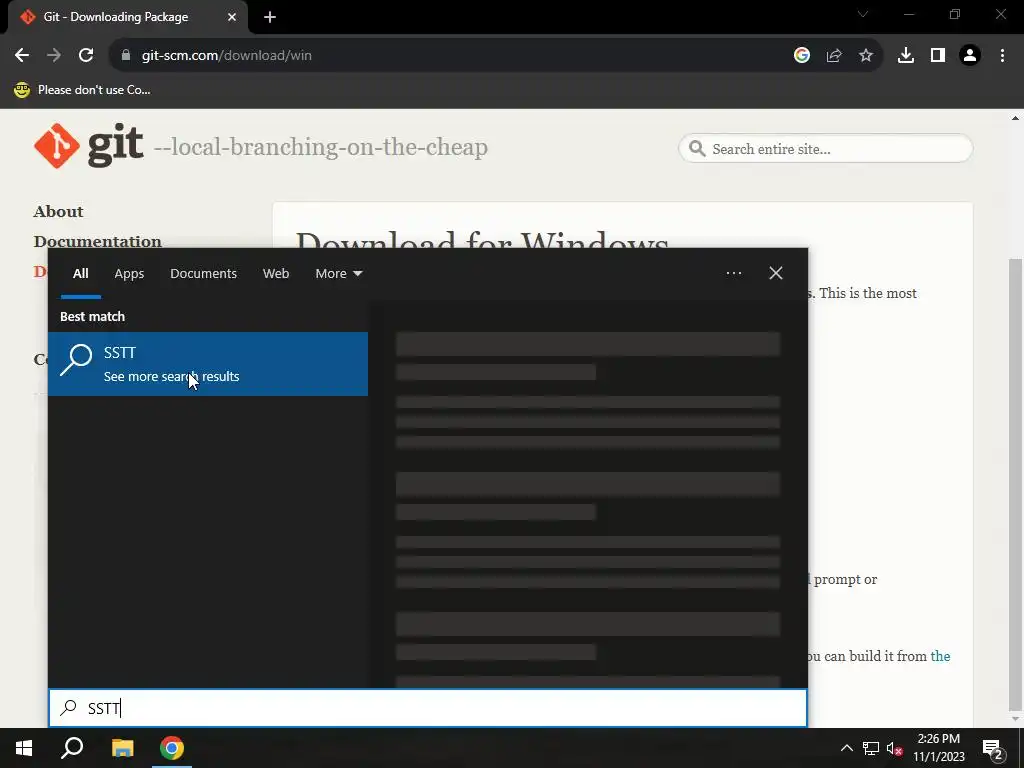This screenshot has height=768, width=1024.
Task: Toggle Chrome side panel icon
Action: click(938, 56)
